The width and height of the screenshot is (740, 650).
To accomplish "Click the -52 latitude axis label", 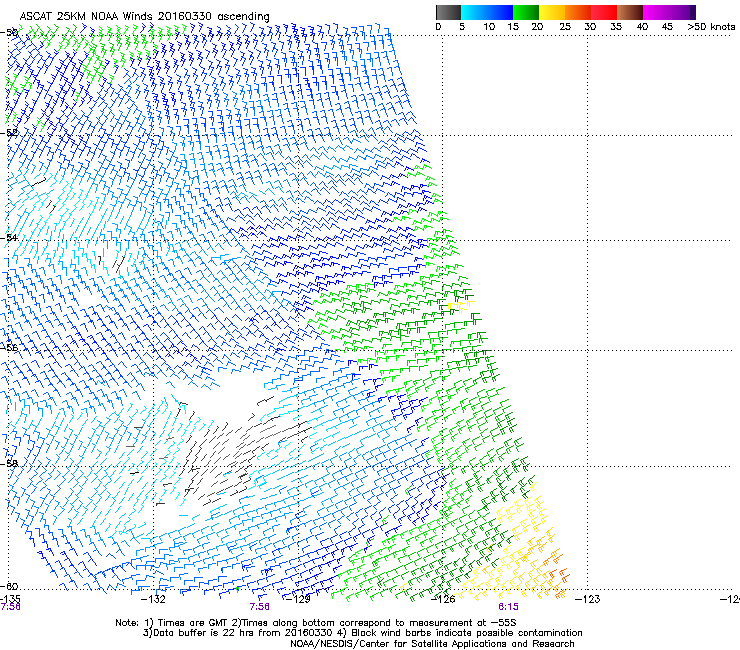I will [x=9, y=133].
